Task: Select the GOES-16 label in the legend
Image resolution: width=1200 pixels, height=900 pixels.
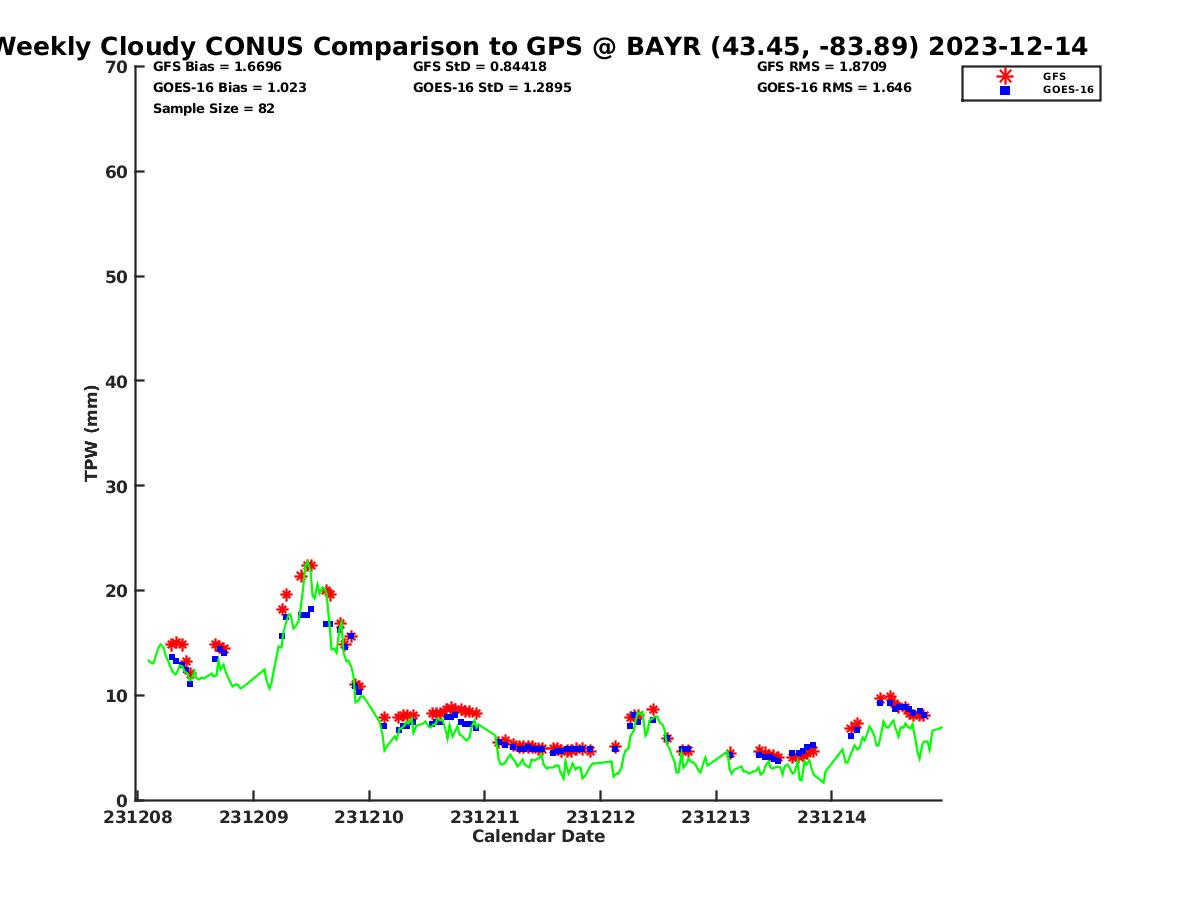Action: click(1067, 90)
